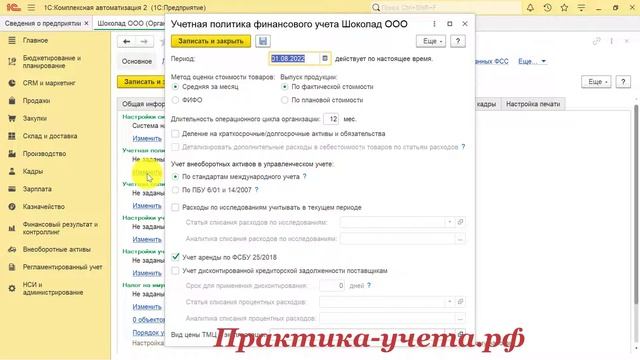
Task: Open аналитика списания расходов ellipsis selector
Action: (460, 239)
